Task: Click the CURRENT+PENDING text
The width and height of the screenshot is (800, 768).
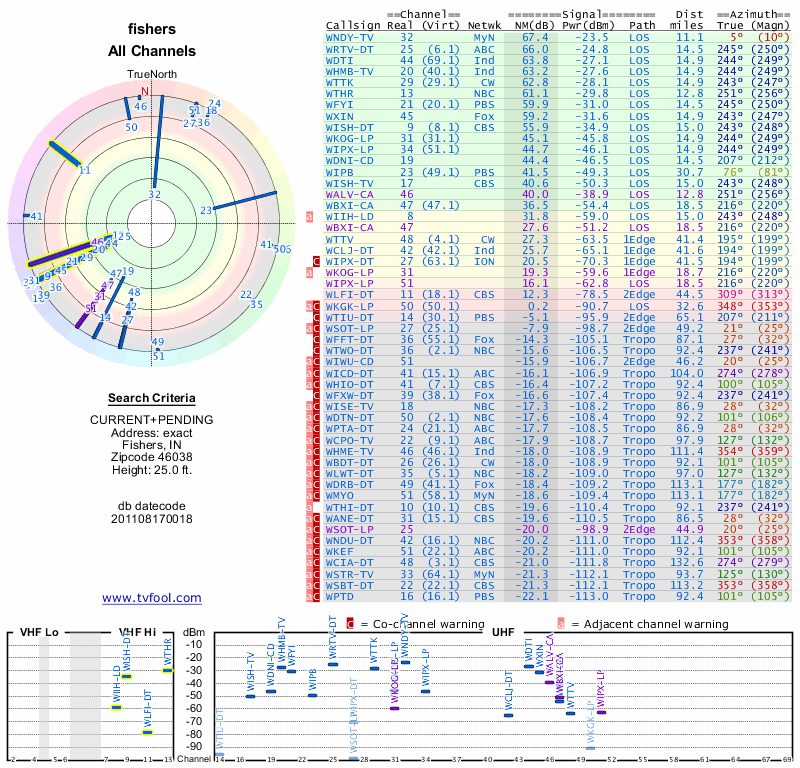Action: (x=152, y=420)
